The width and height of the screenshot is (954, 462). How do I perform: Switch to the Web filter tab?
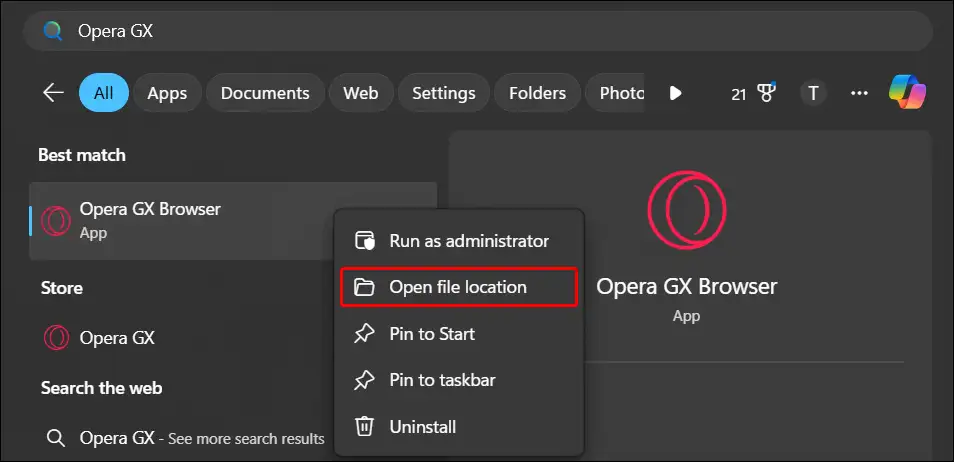point(360,93)
